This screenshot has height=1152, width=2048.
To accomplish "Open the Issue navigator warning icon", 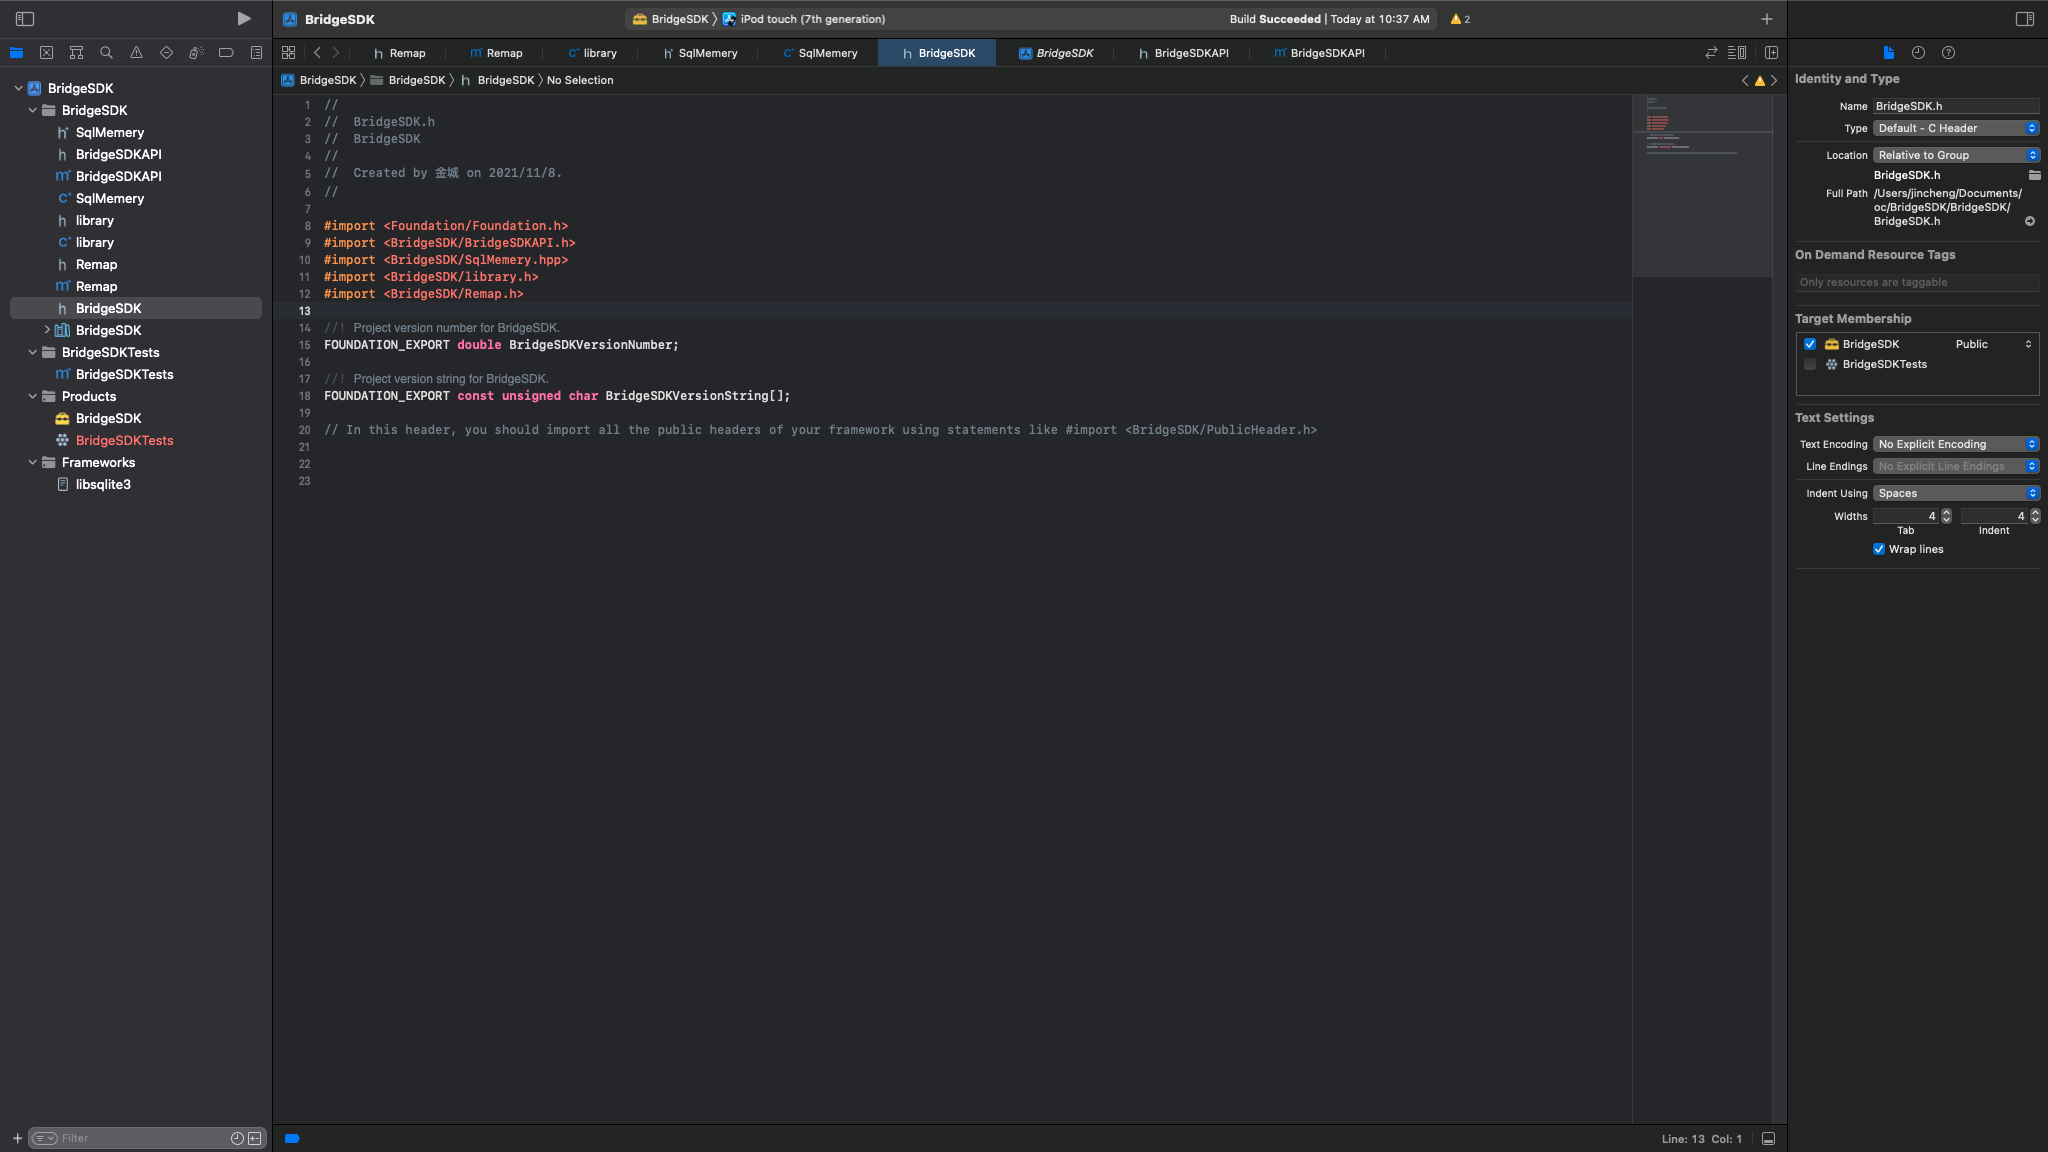I will (136, 53).
